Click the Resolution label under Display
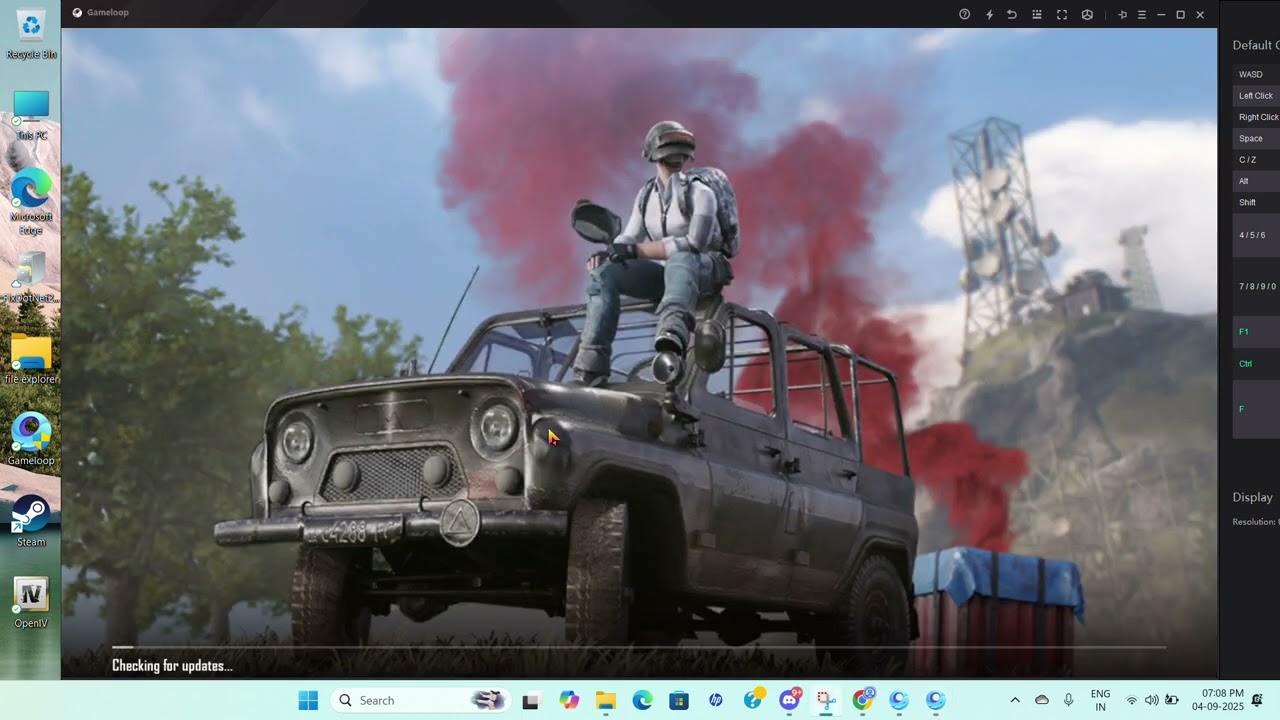This screenshot has width=1280, height=720. (x=1255, y=522)
